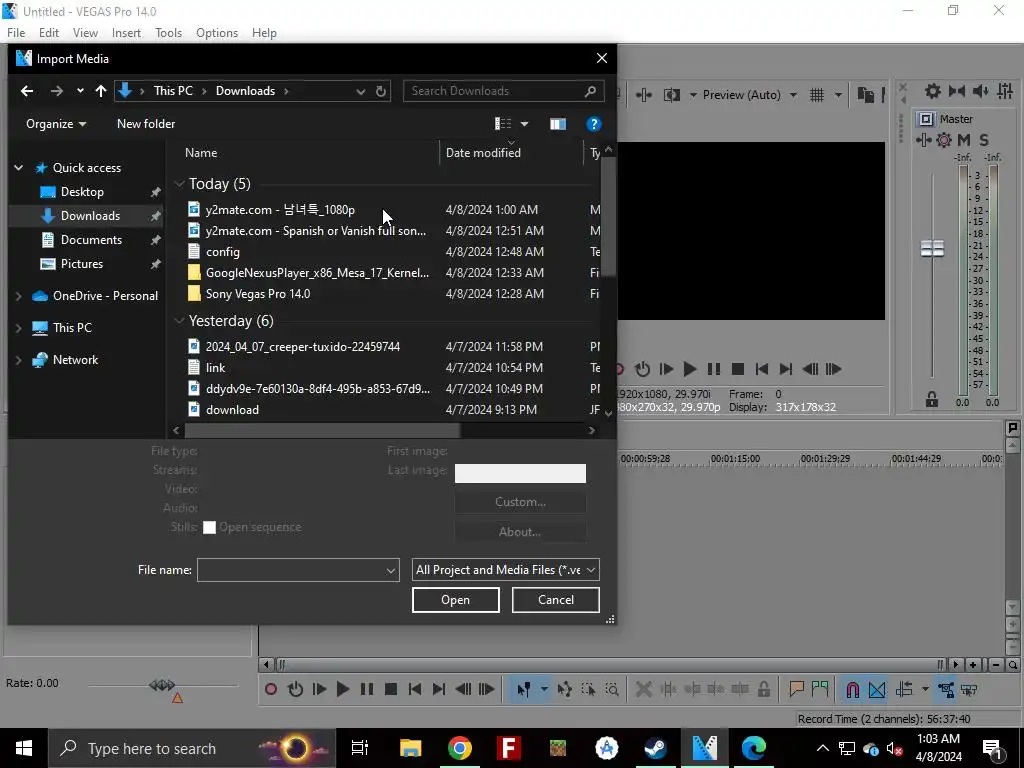
Task: Mute the Master bus with M
Action: [x=964, y=140]
